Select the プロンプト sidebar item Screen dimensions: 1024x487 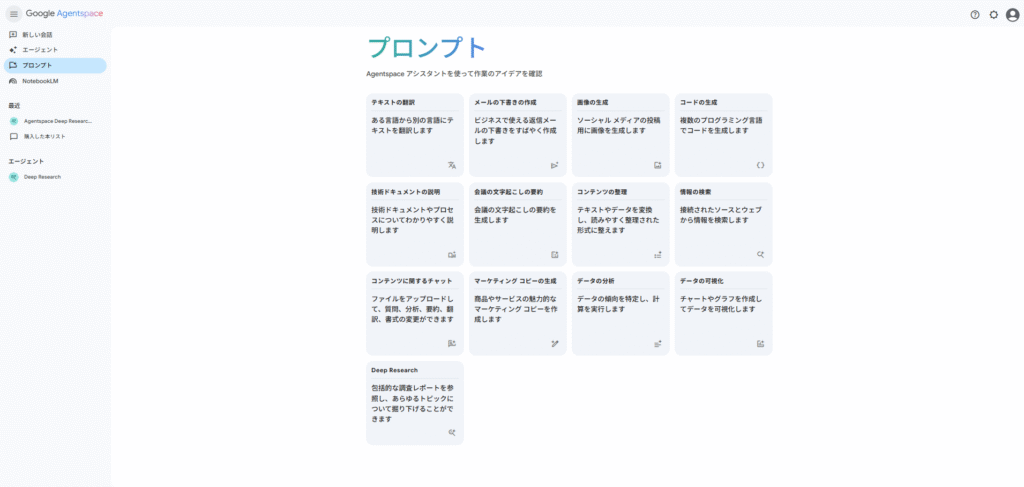[x=55, y=65]
